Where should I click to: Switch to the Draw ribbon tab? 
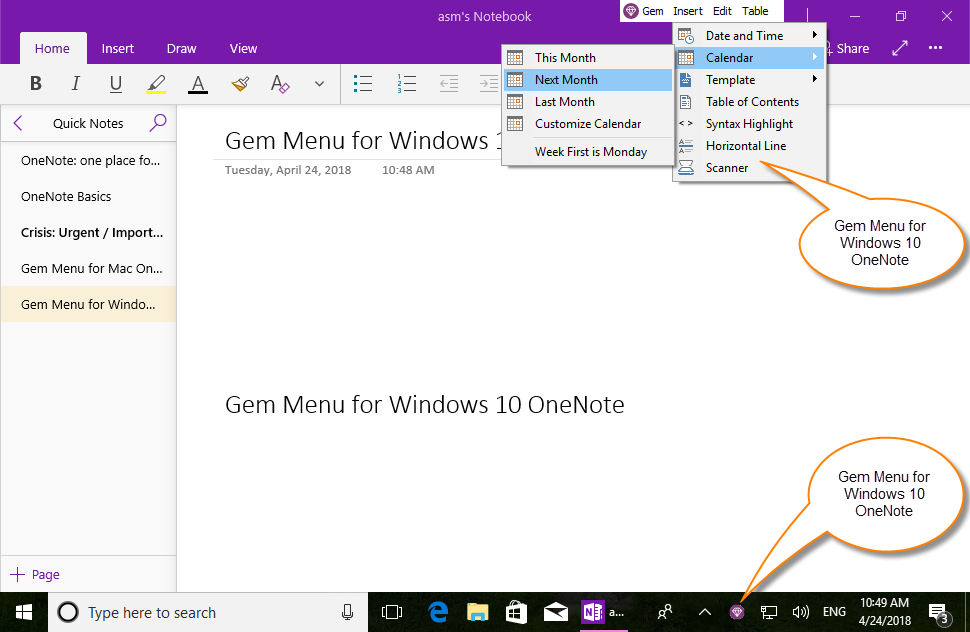click(x=181, y=48)
